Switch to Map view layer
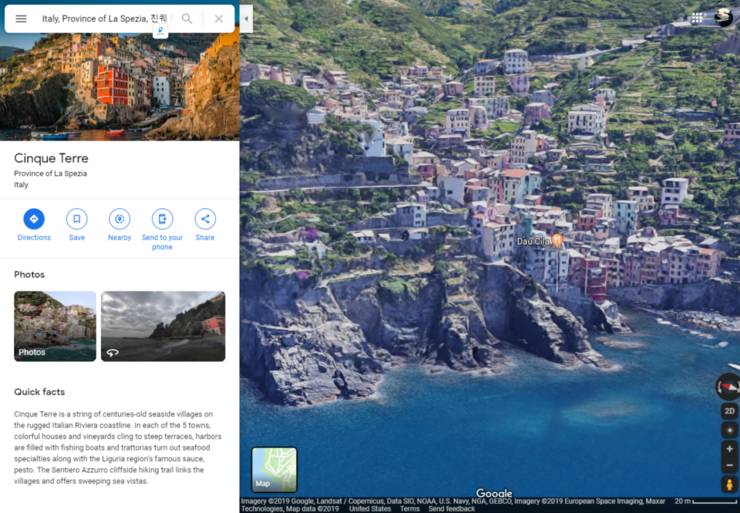Screen dimensions: 740x513 point(274,469)
